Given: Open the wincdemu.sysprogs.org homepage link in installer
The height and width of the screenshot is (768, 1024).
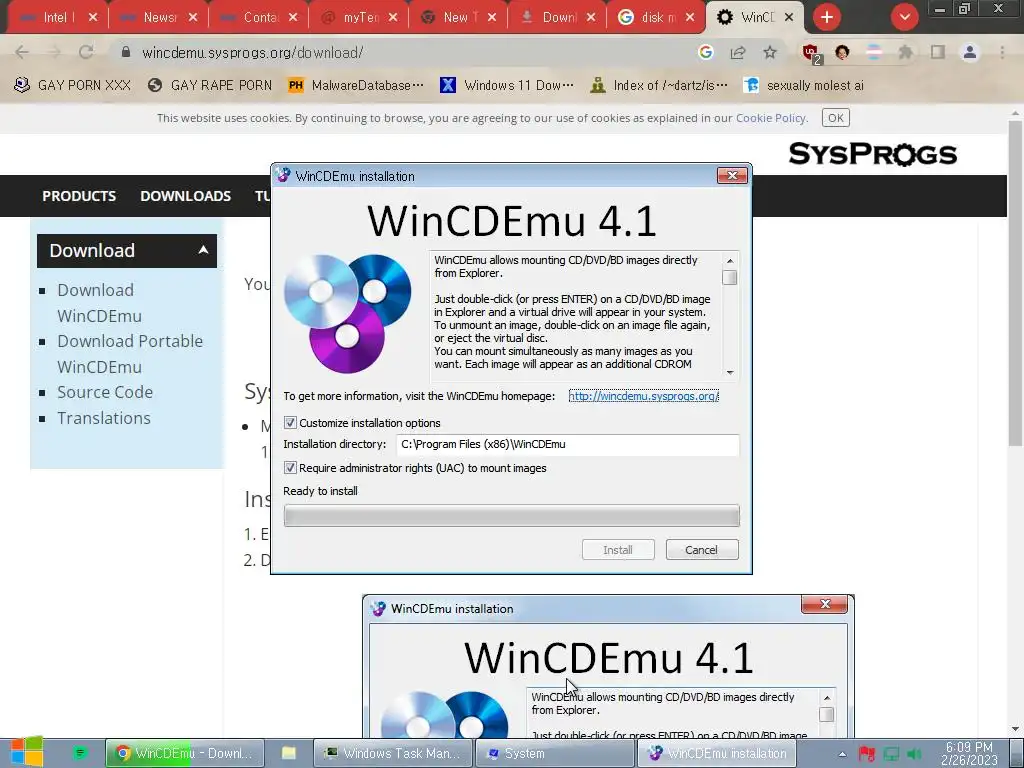Looking at the screenshot, I should tap(643, 396).
